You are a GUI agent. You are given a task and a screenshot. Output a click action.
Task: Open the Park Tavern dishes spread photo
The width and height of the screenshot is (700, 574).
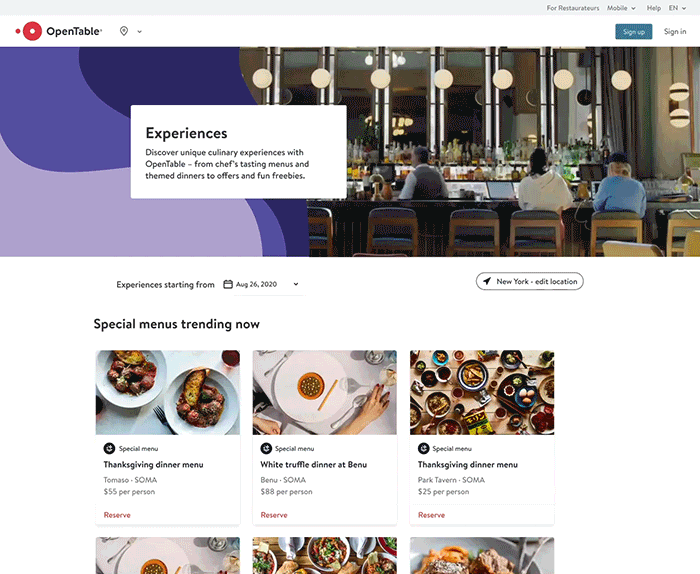[x=482, y=392]
